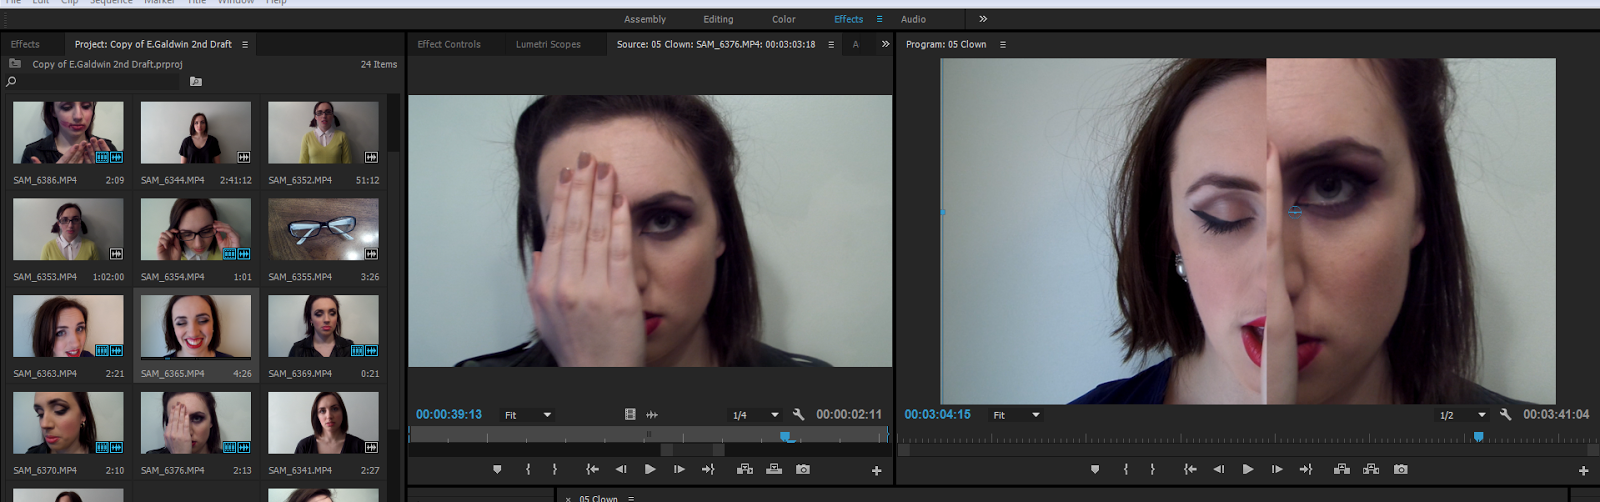The width and height of the screenshot is (1600, 502).
Task: Switch to Audio workspace
Action: pos(913,19)
